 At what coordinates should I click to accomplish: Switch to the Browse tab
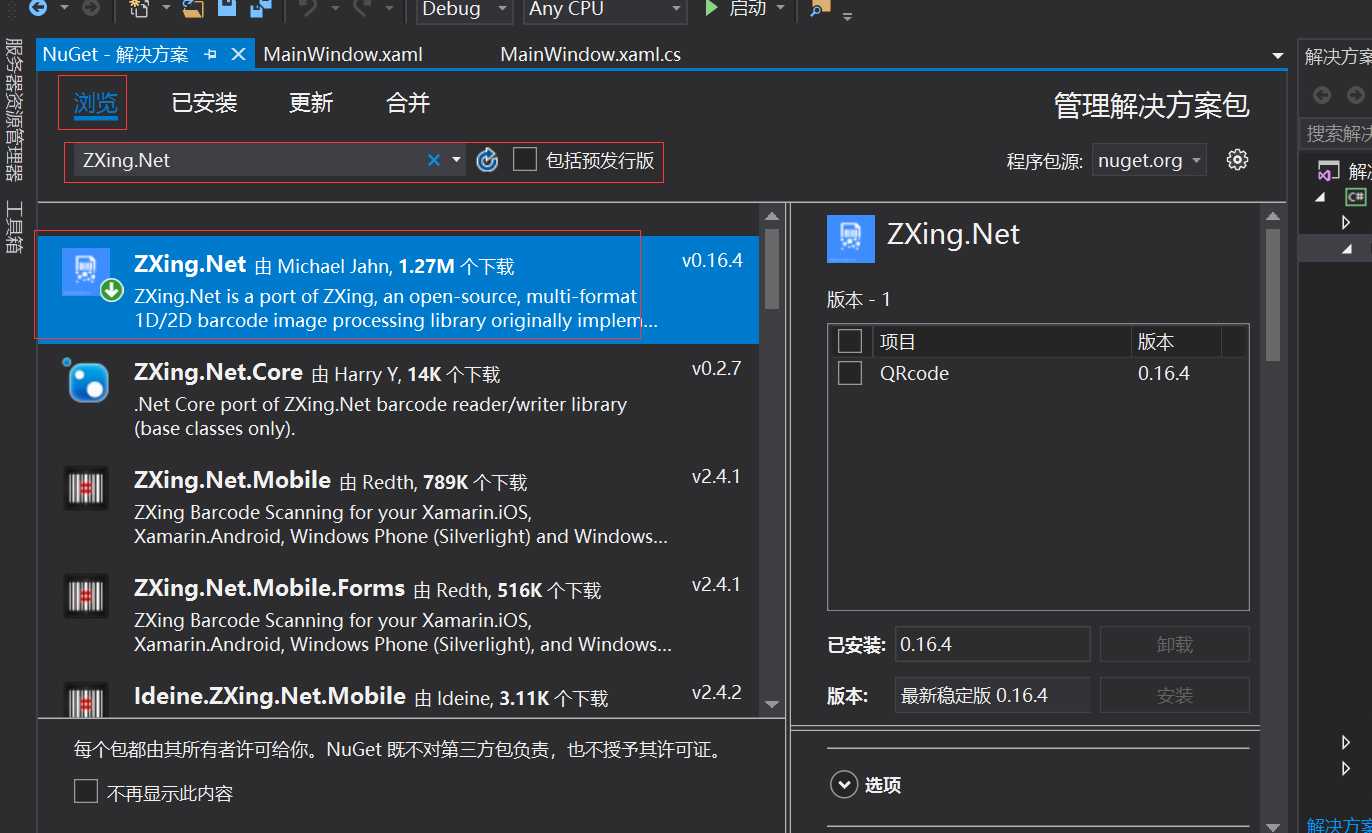click(x=95, y=102)
